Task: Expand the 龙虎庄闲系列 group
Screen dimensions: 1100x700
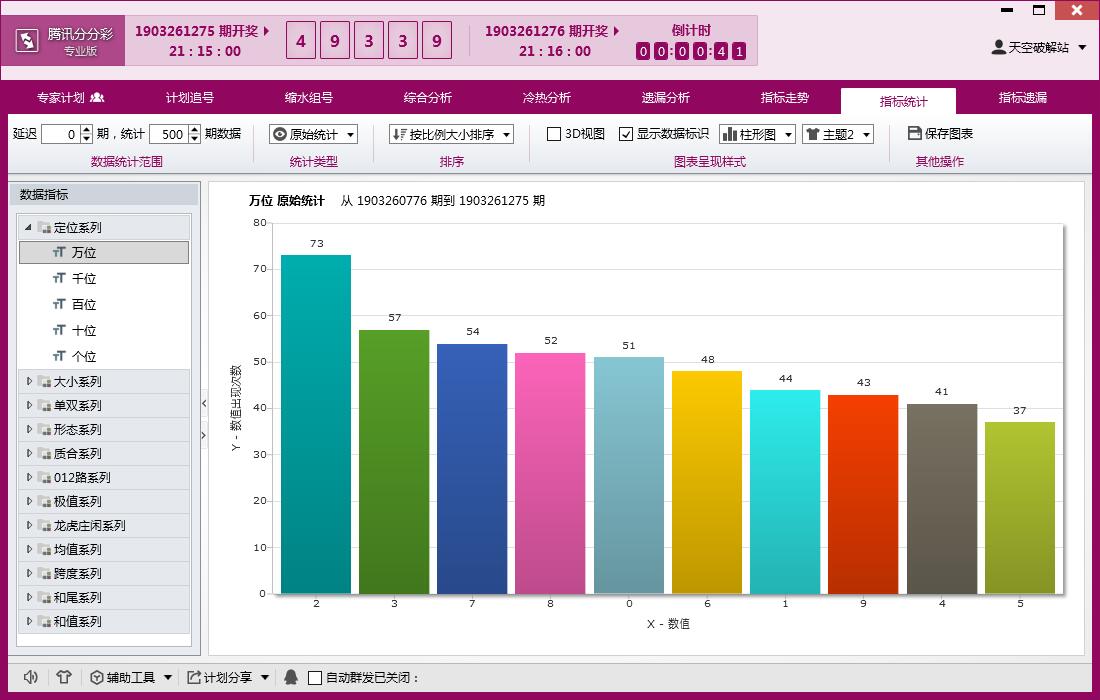Action: click(29, 525)
